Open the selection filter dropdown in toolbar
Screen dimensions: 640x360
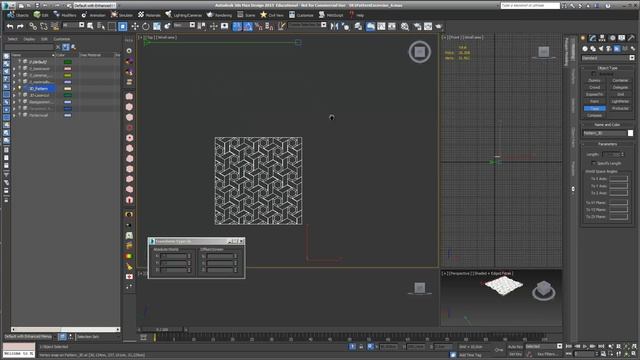[73, 25]
